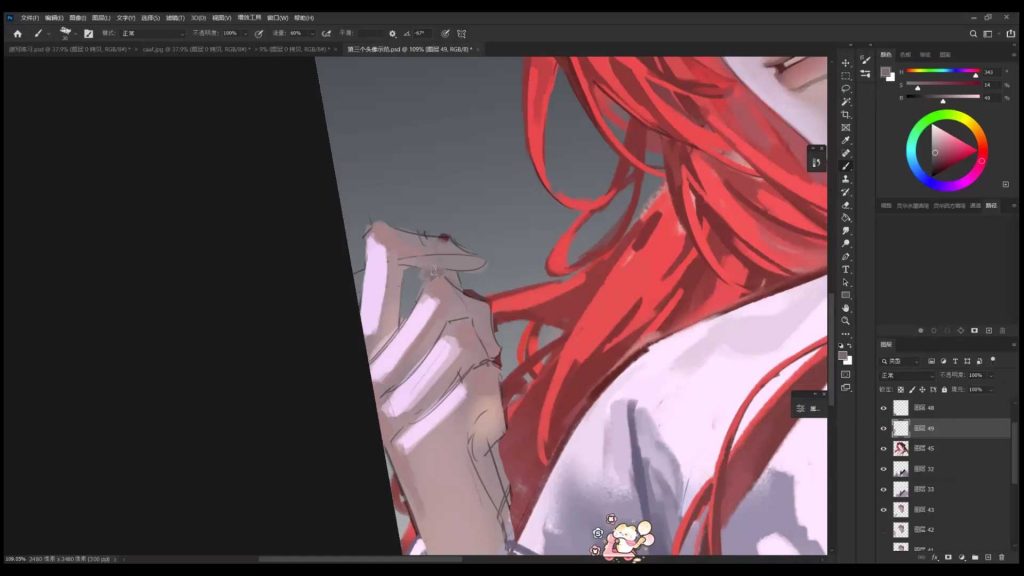
Task: Select the Eraser tool
Action: tap(846, 205)
